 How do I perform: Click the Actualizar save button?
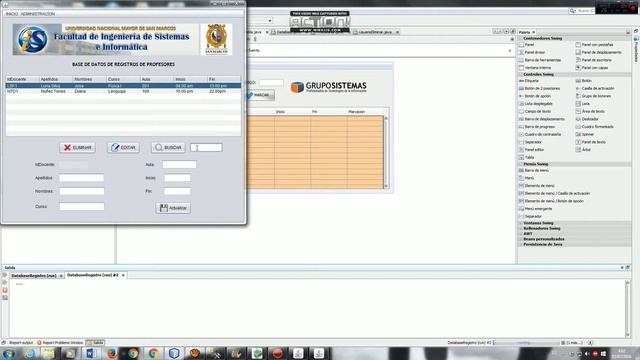173,208
